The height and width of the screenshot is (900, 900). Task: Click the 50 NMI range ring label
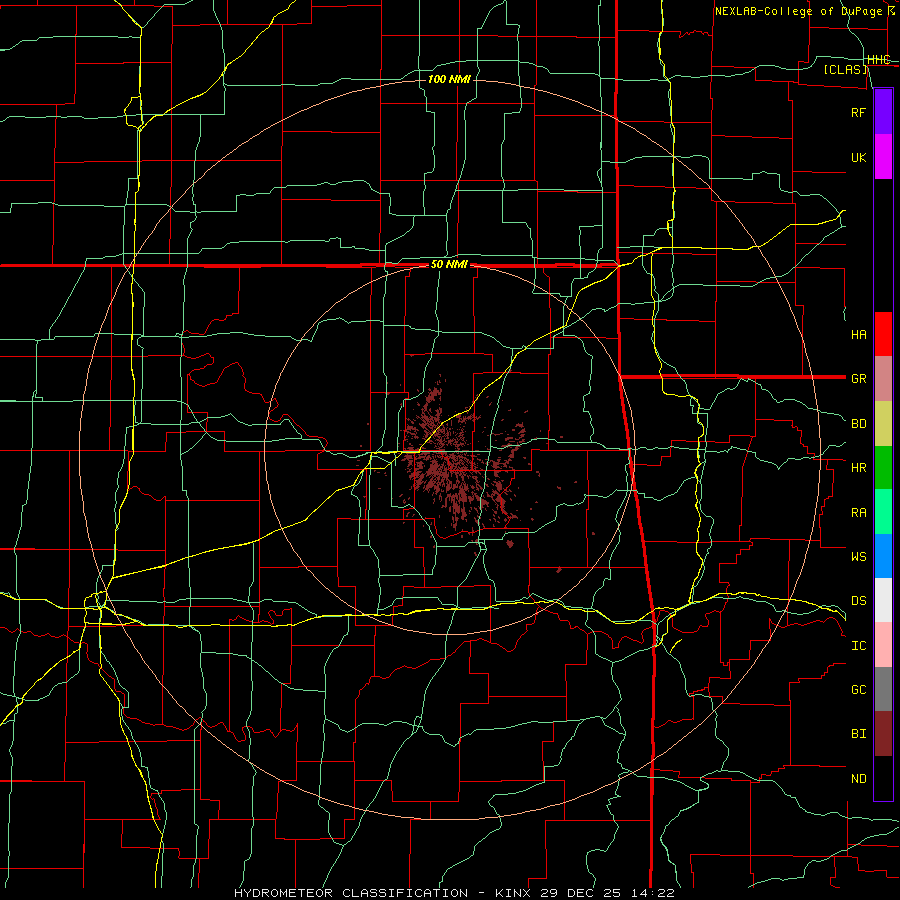point(449,265)
